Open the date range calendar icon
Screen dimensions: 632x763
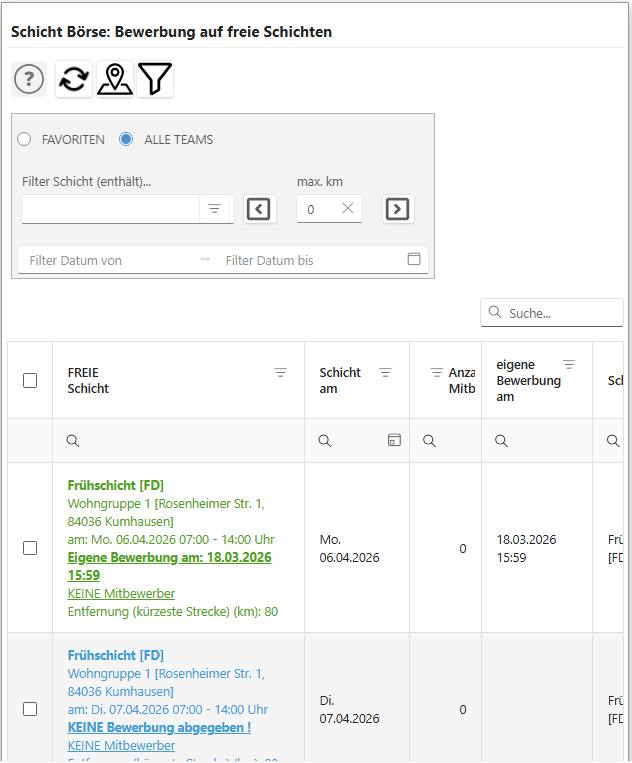coord(414,259)
